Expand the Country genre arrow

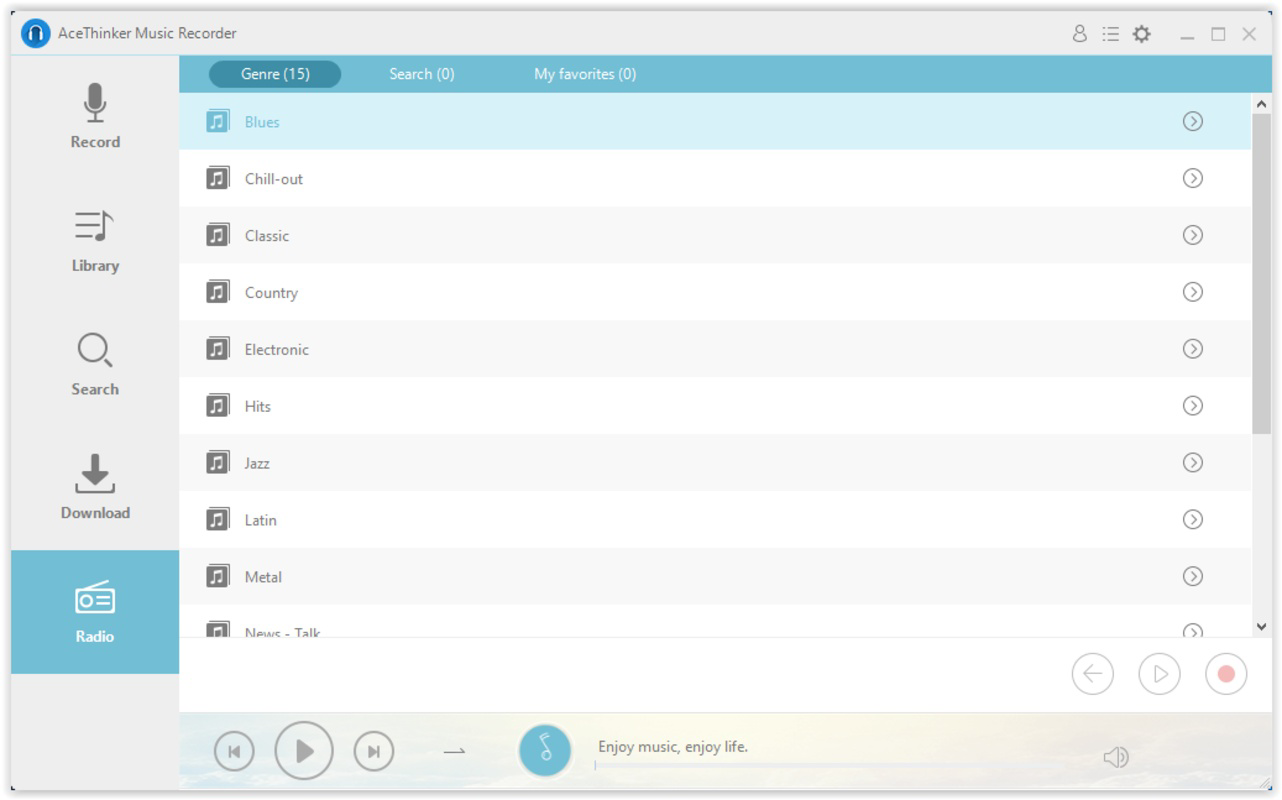coord(1192,292)
